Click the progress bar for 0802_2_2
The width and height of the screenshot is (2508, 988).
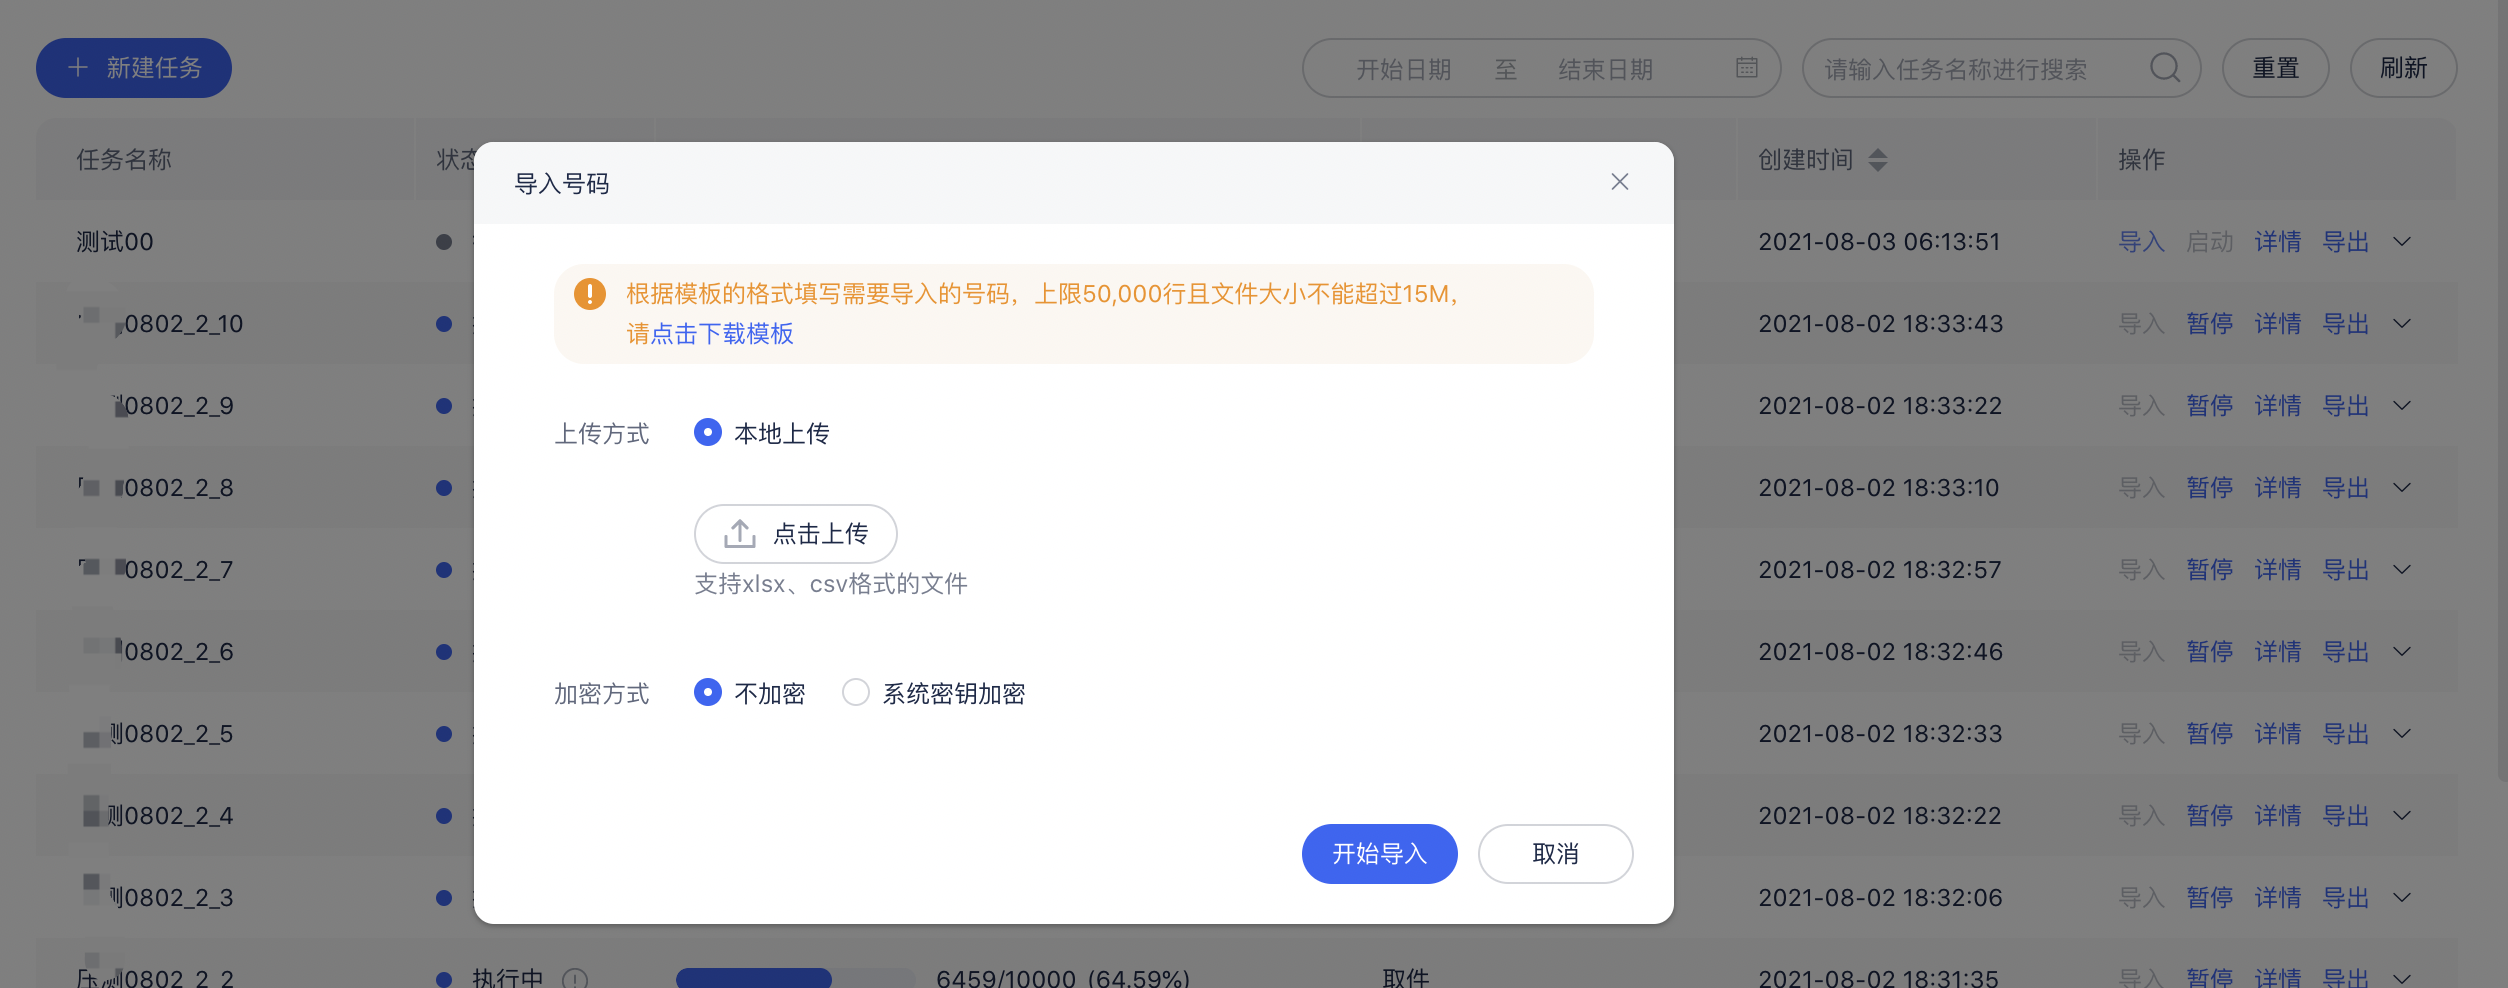(795, 978)
